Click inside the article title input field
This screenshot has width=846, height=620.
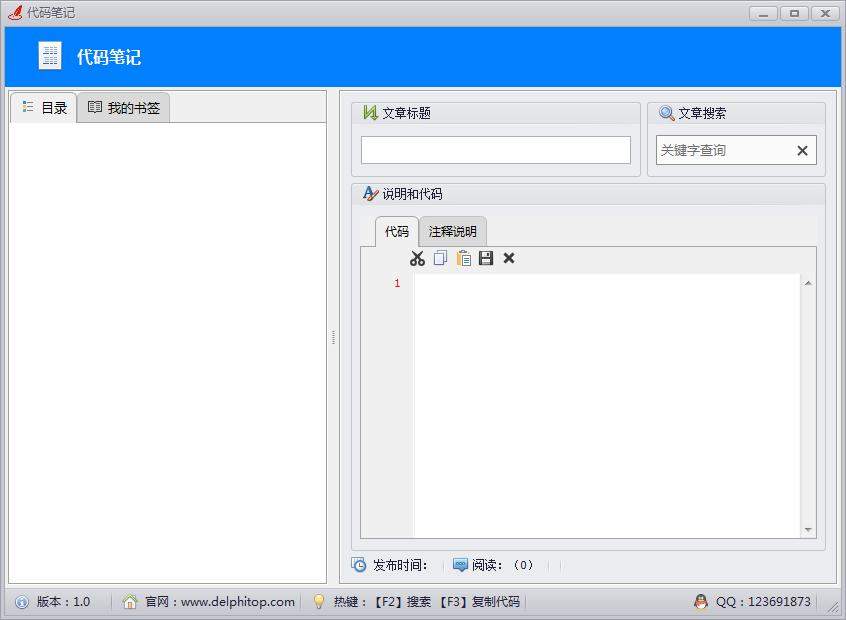(494, 150)
